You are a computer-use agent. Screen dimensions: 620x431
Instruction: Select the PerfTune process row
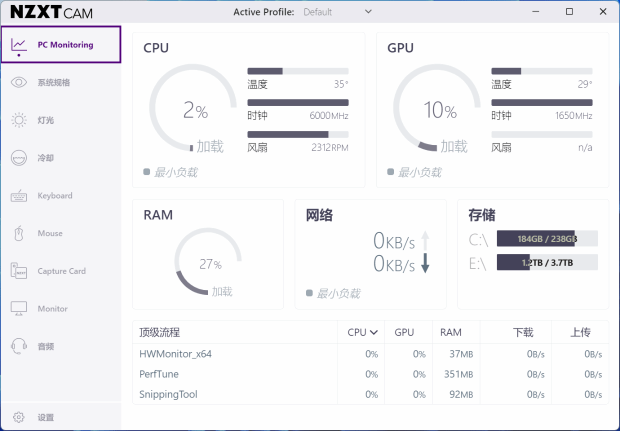(x=370, y=374)
